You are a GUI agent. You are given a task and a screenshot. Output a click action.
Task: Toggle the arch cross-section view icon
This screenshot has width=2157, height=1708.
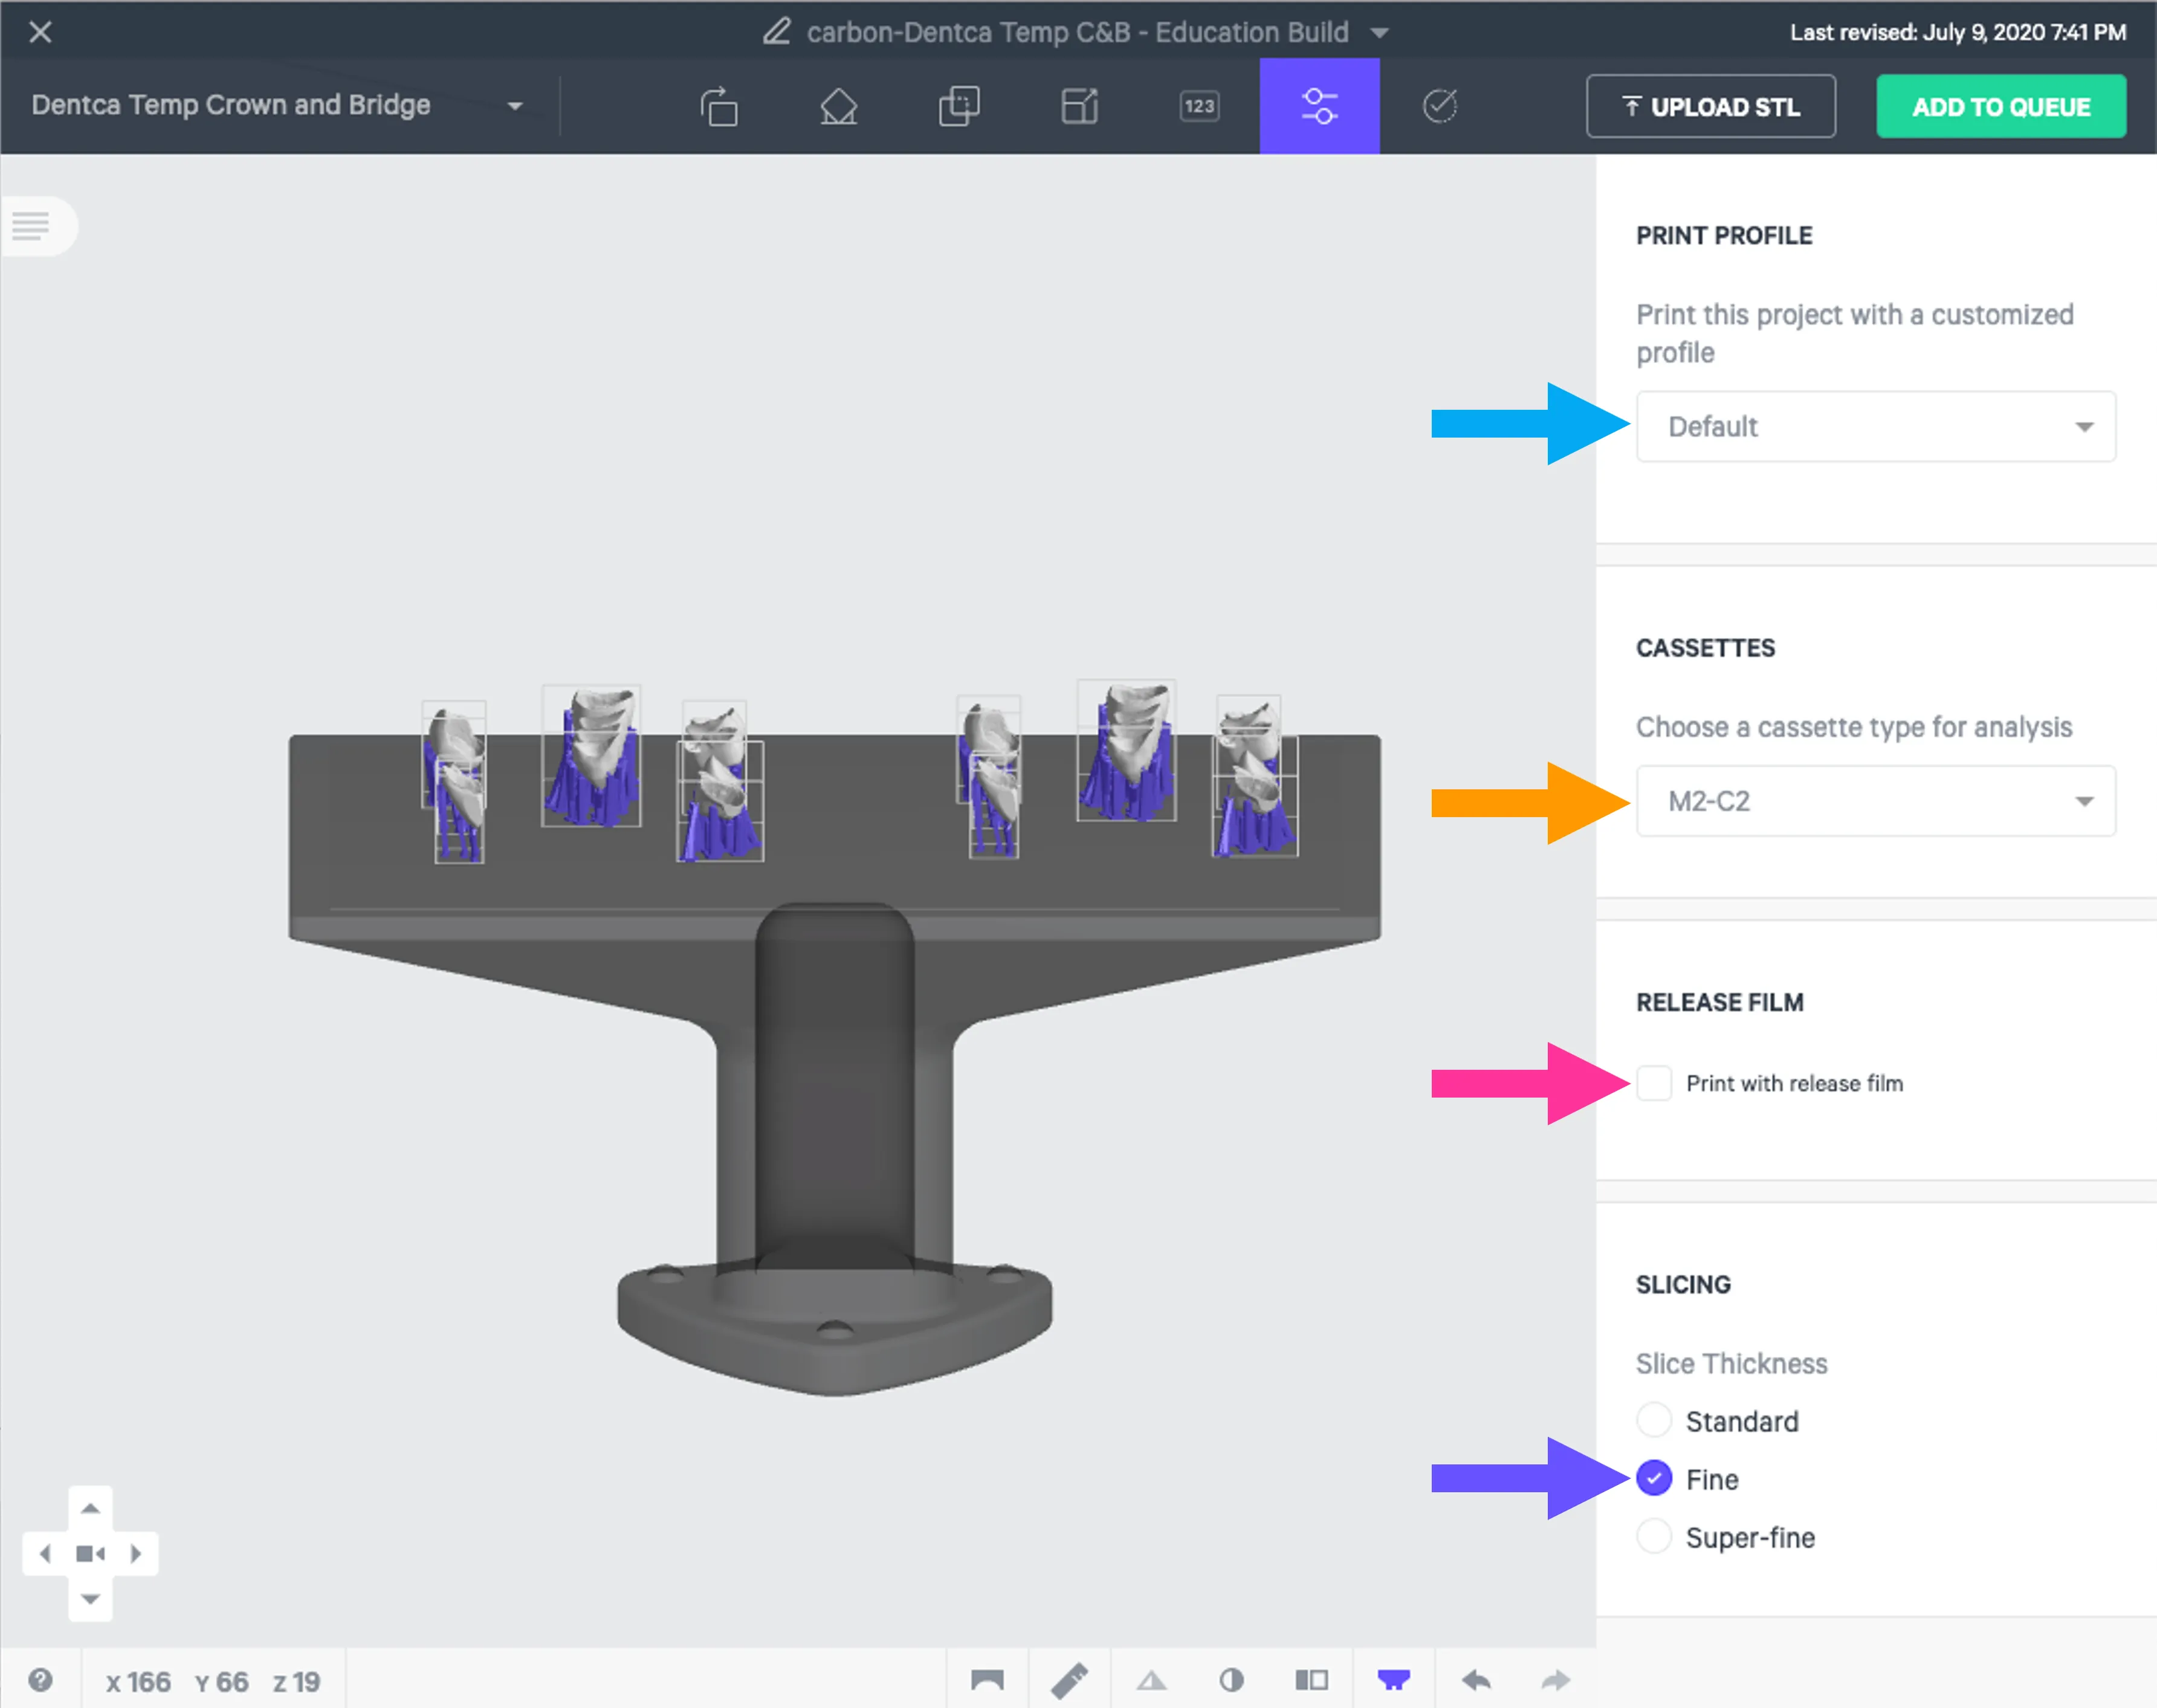[x=987, y=1680]
